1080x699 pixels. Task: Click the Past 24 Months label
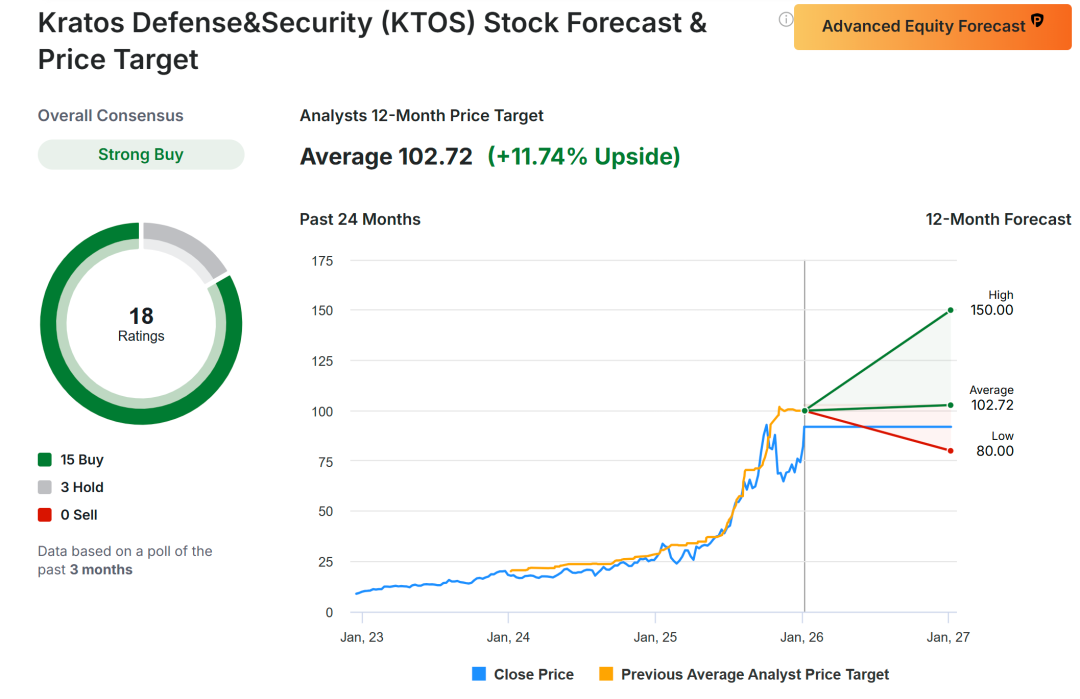tap(360, 219)
